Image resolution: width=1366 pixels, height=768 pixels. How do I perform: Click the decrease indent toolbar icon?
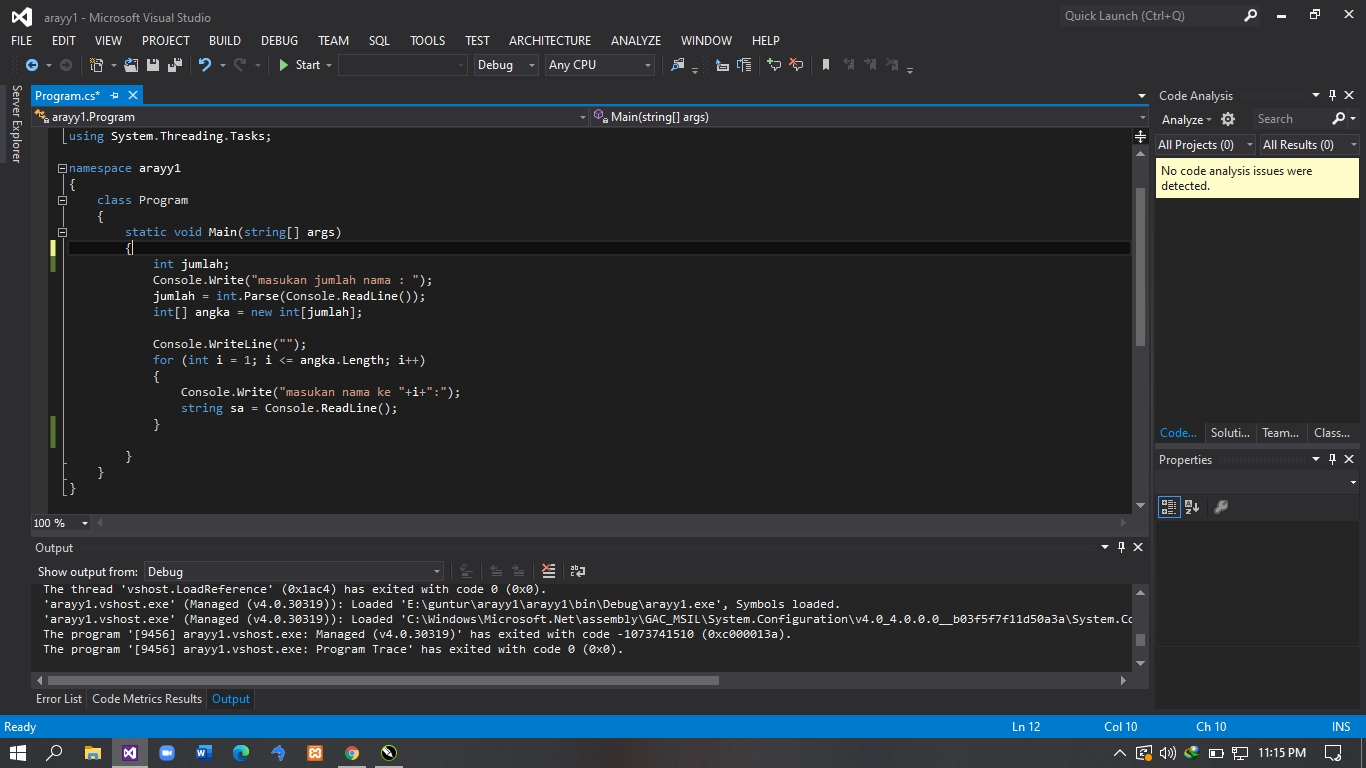722,65
